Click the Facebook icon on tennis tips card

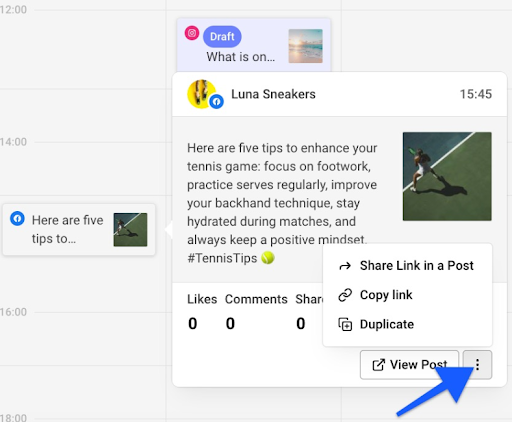pos(17,219)
